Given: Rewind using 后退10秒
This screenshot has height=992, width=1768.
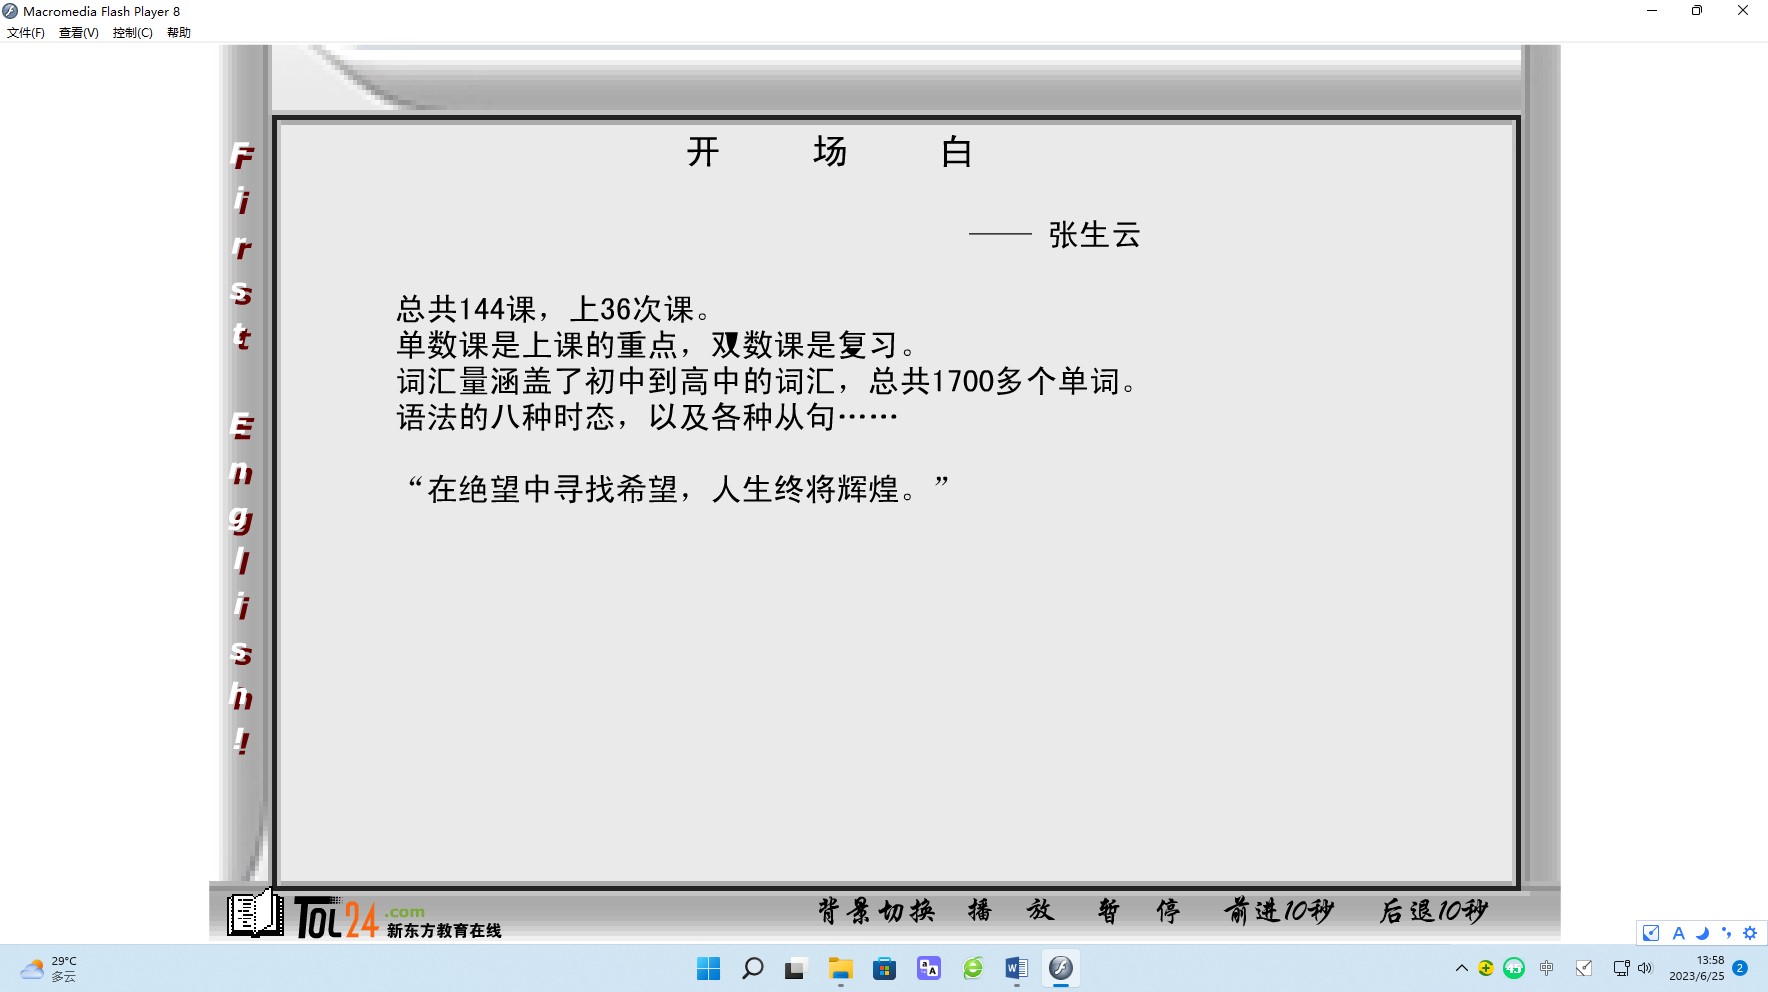Looking at the screenshot, I should (x=1434, y=910).
